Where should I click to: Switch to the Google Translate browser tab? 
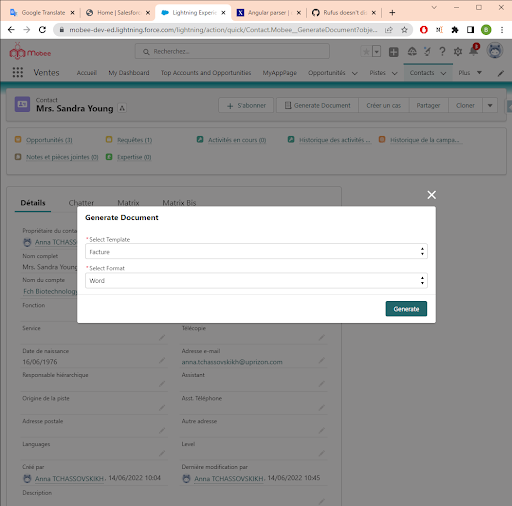pos(41,13)
